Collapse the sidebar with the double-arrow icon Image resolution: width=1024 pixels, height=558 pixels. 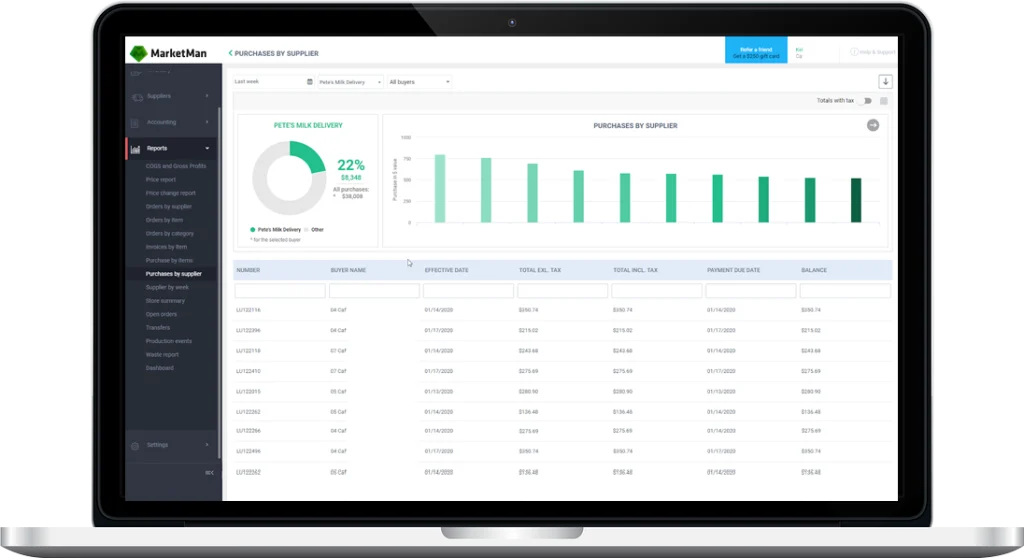pos(209,472)
